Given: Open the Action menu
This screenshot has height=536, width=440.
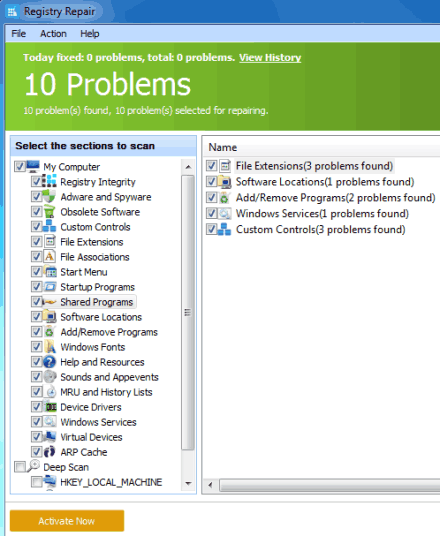Looking at the screenshot, I should 53,34.
